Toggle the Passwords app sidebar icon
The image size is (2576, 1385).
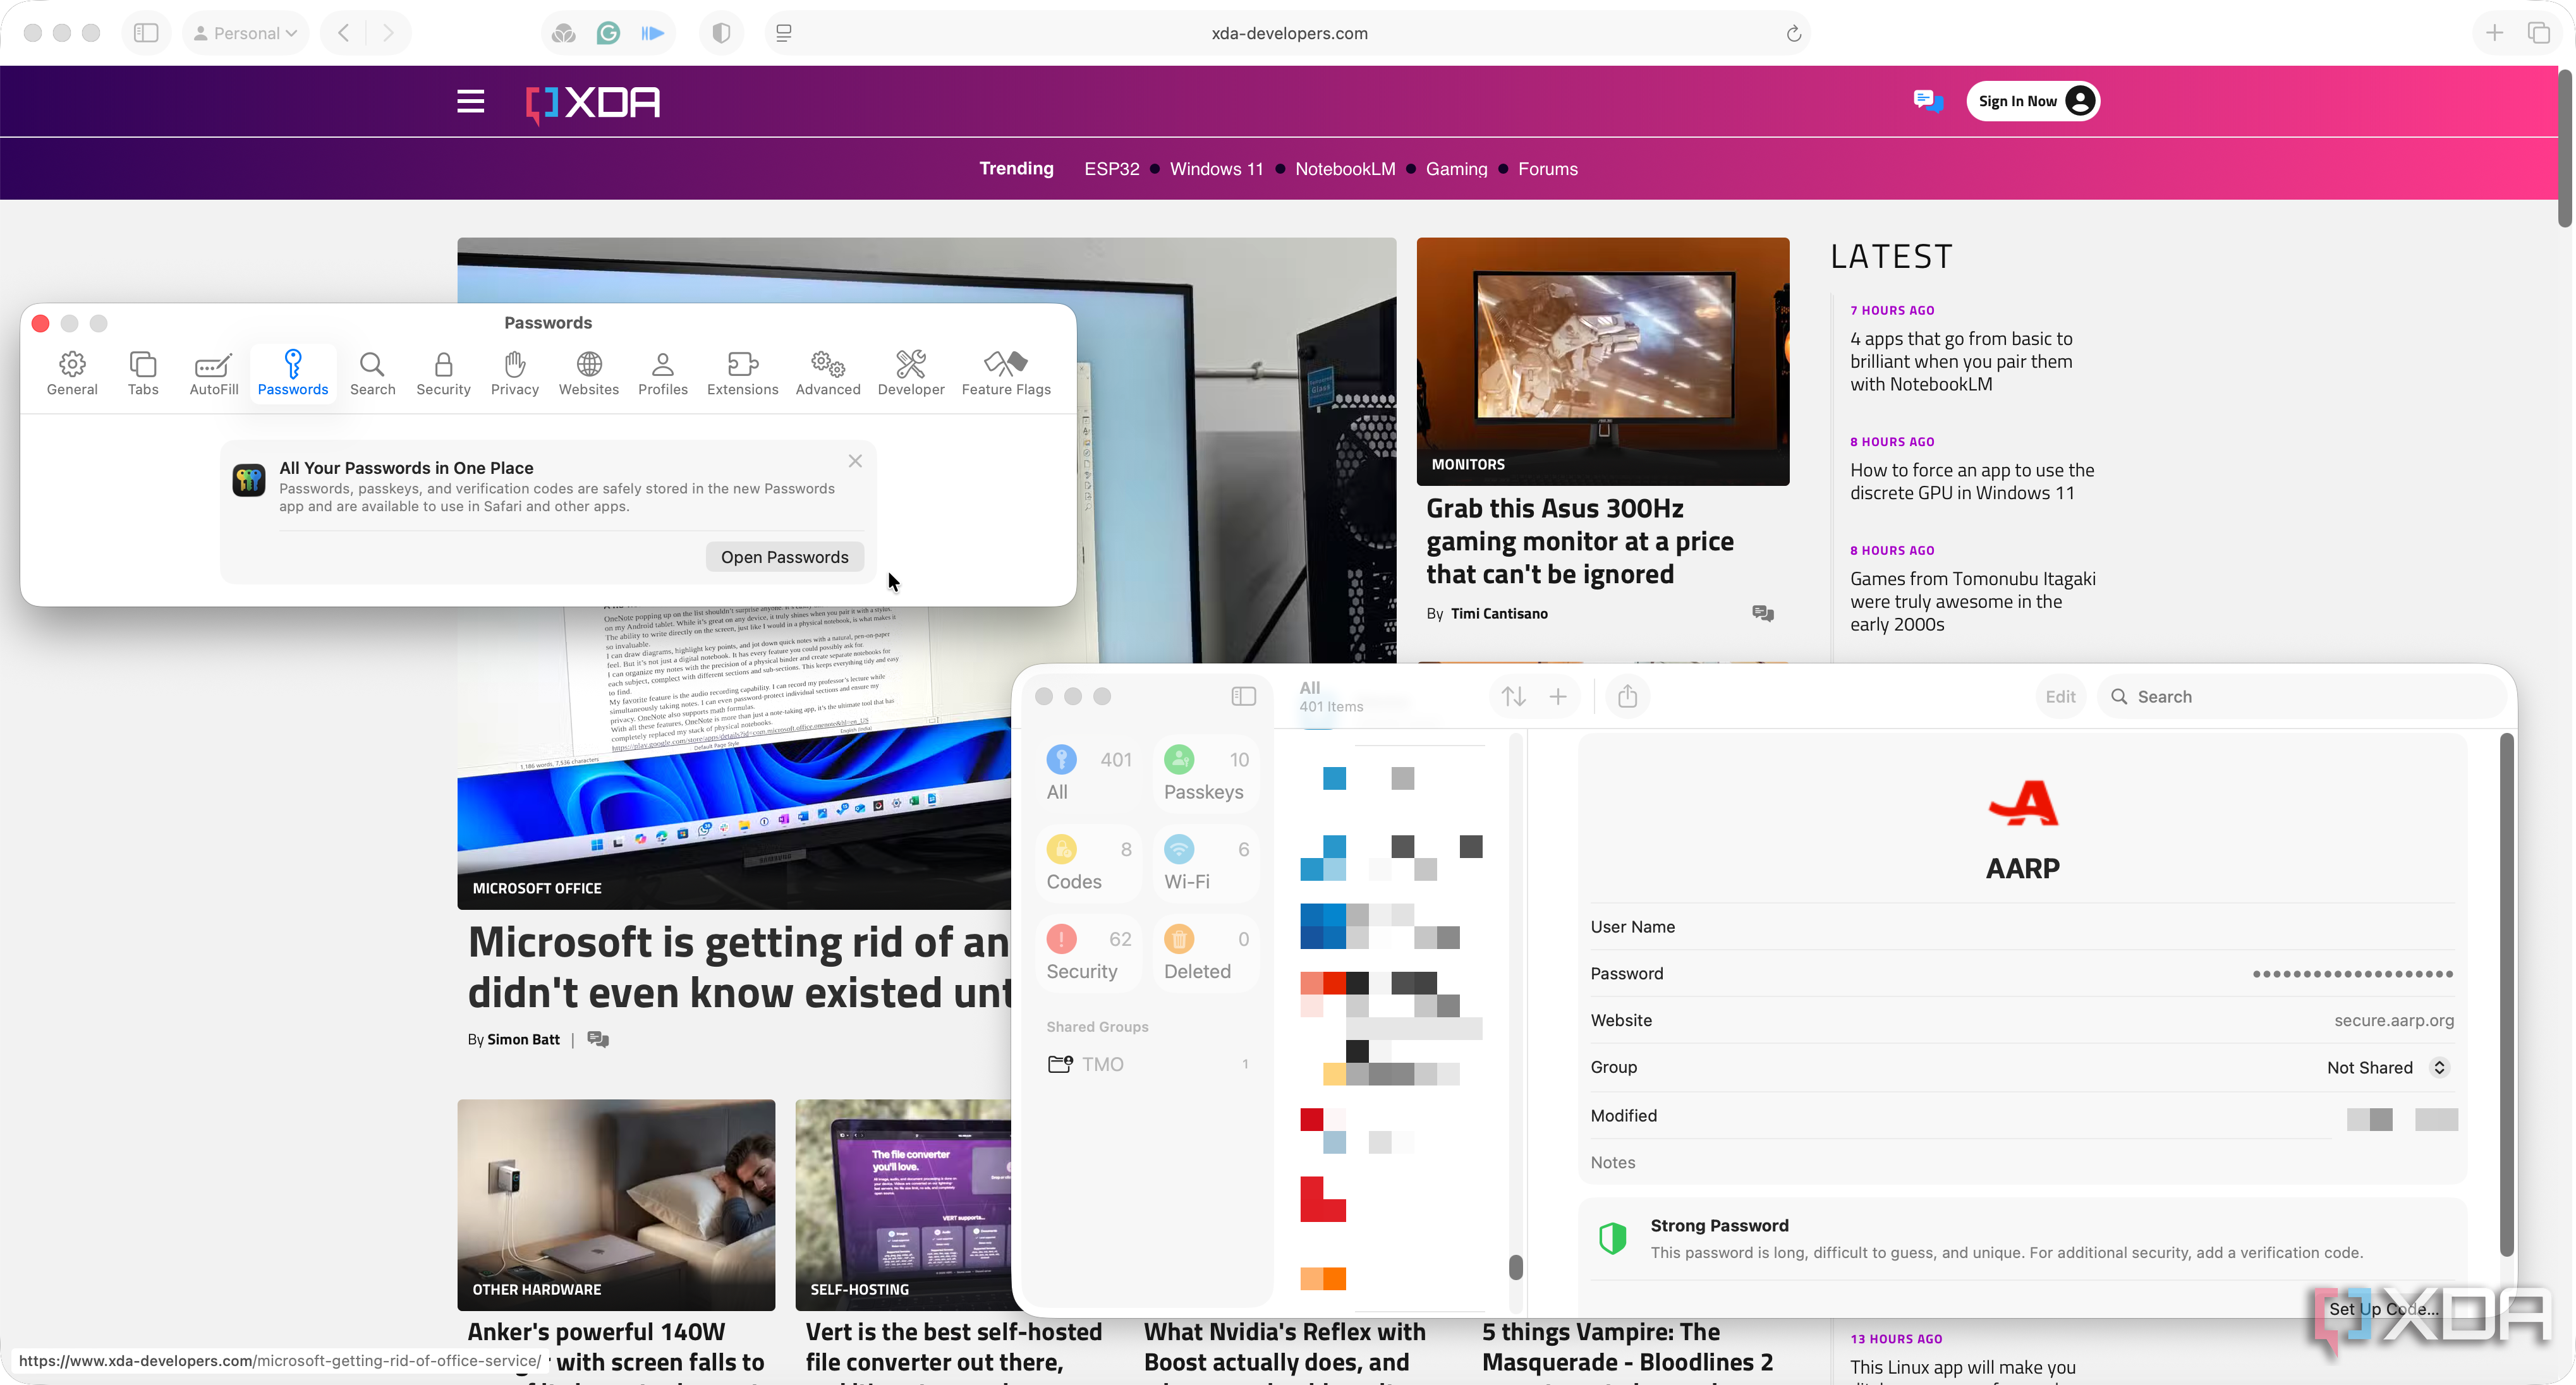(1243, 696)
